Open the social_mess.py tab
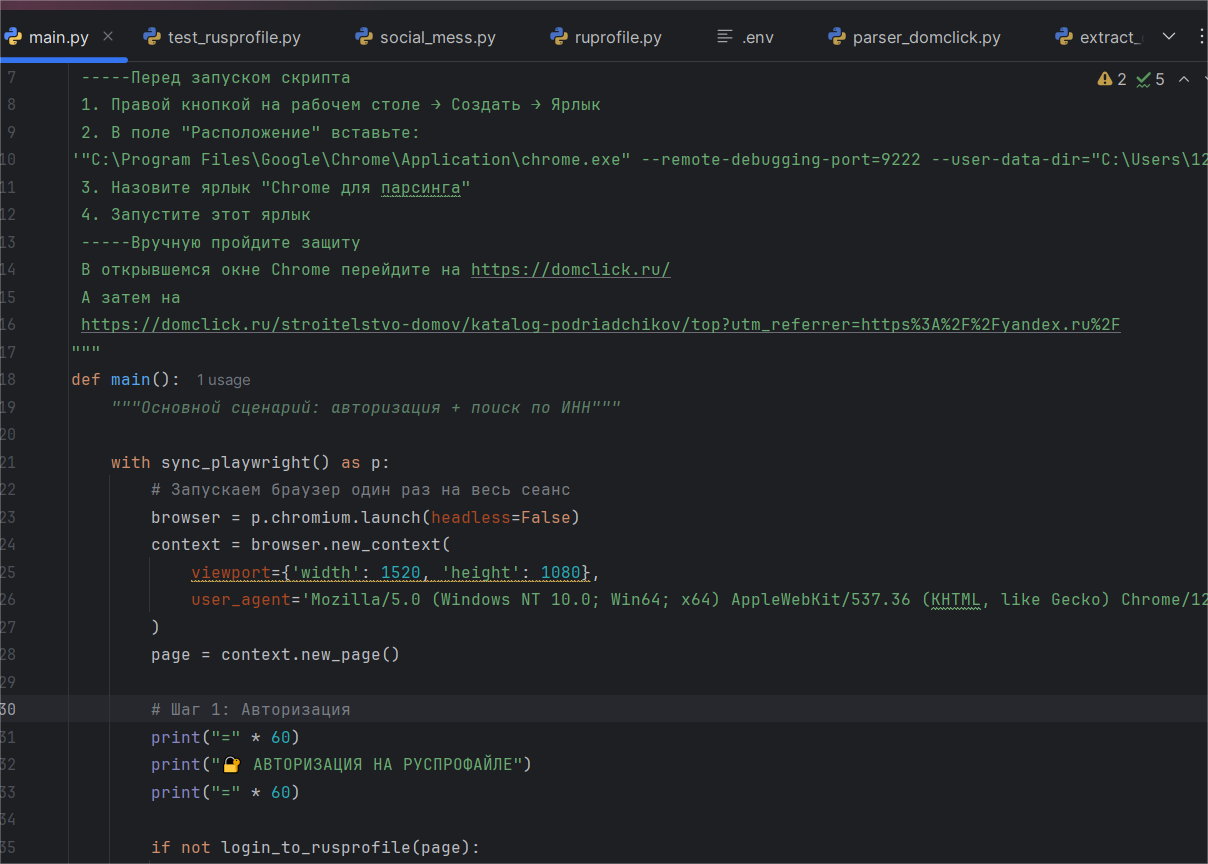 437,38
